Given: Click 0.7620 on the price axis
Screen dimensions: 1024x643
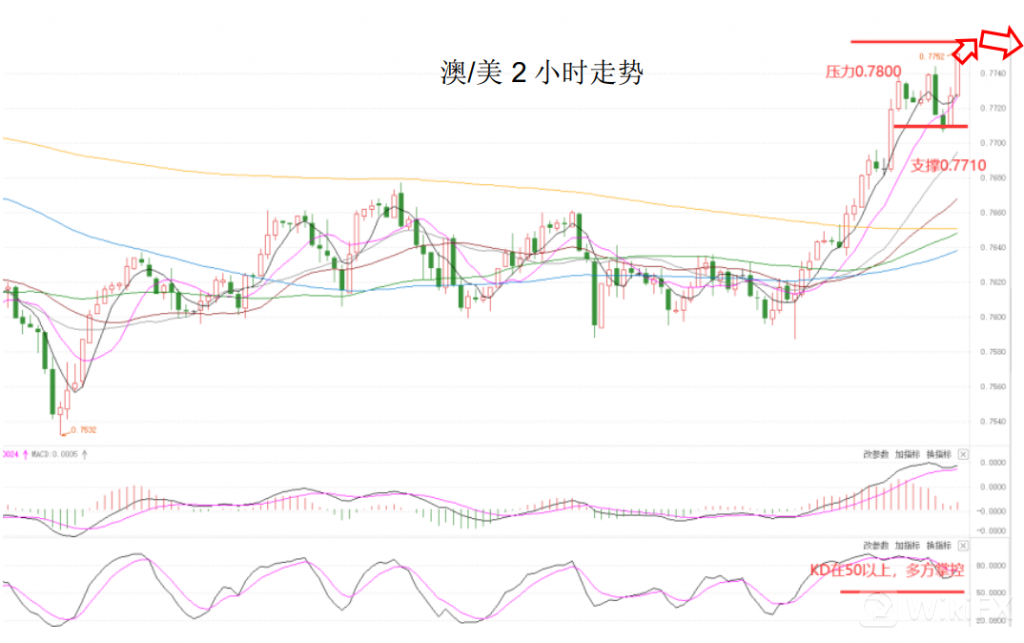Looking at the screenshot, I should [993, 282].
